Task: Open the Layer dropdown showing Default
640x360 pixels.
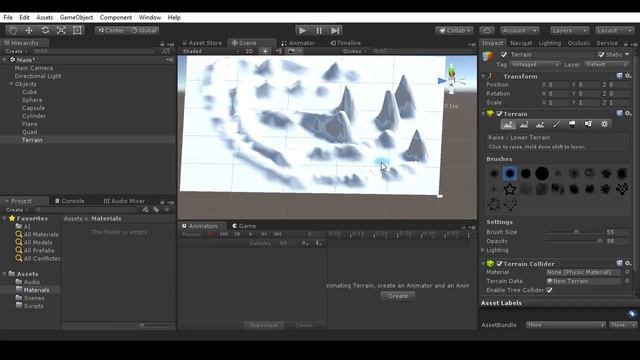Action: coord(607,64)
